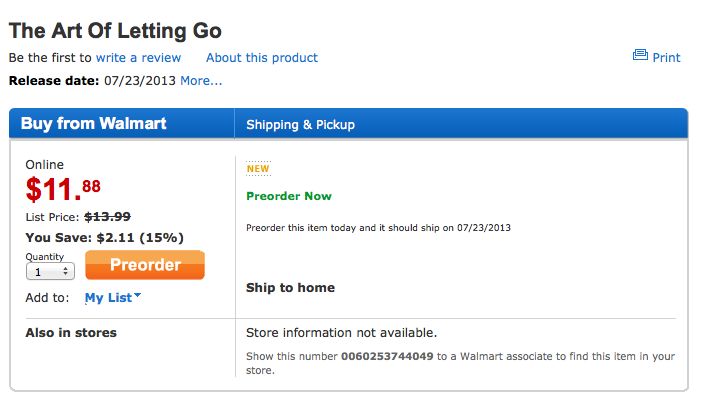Click the store number 0060253744049
The height and width of the screenshot is (400, 707).
point(388,355)
